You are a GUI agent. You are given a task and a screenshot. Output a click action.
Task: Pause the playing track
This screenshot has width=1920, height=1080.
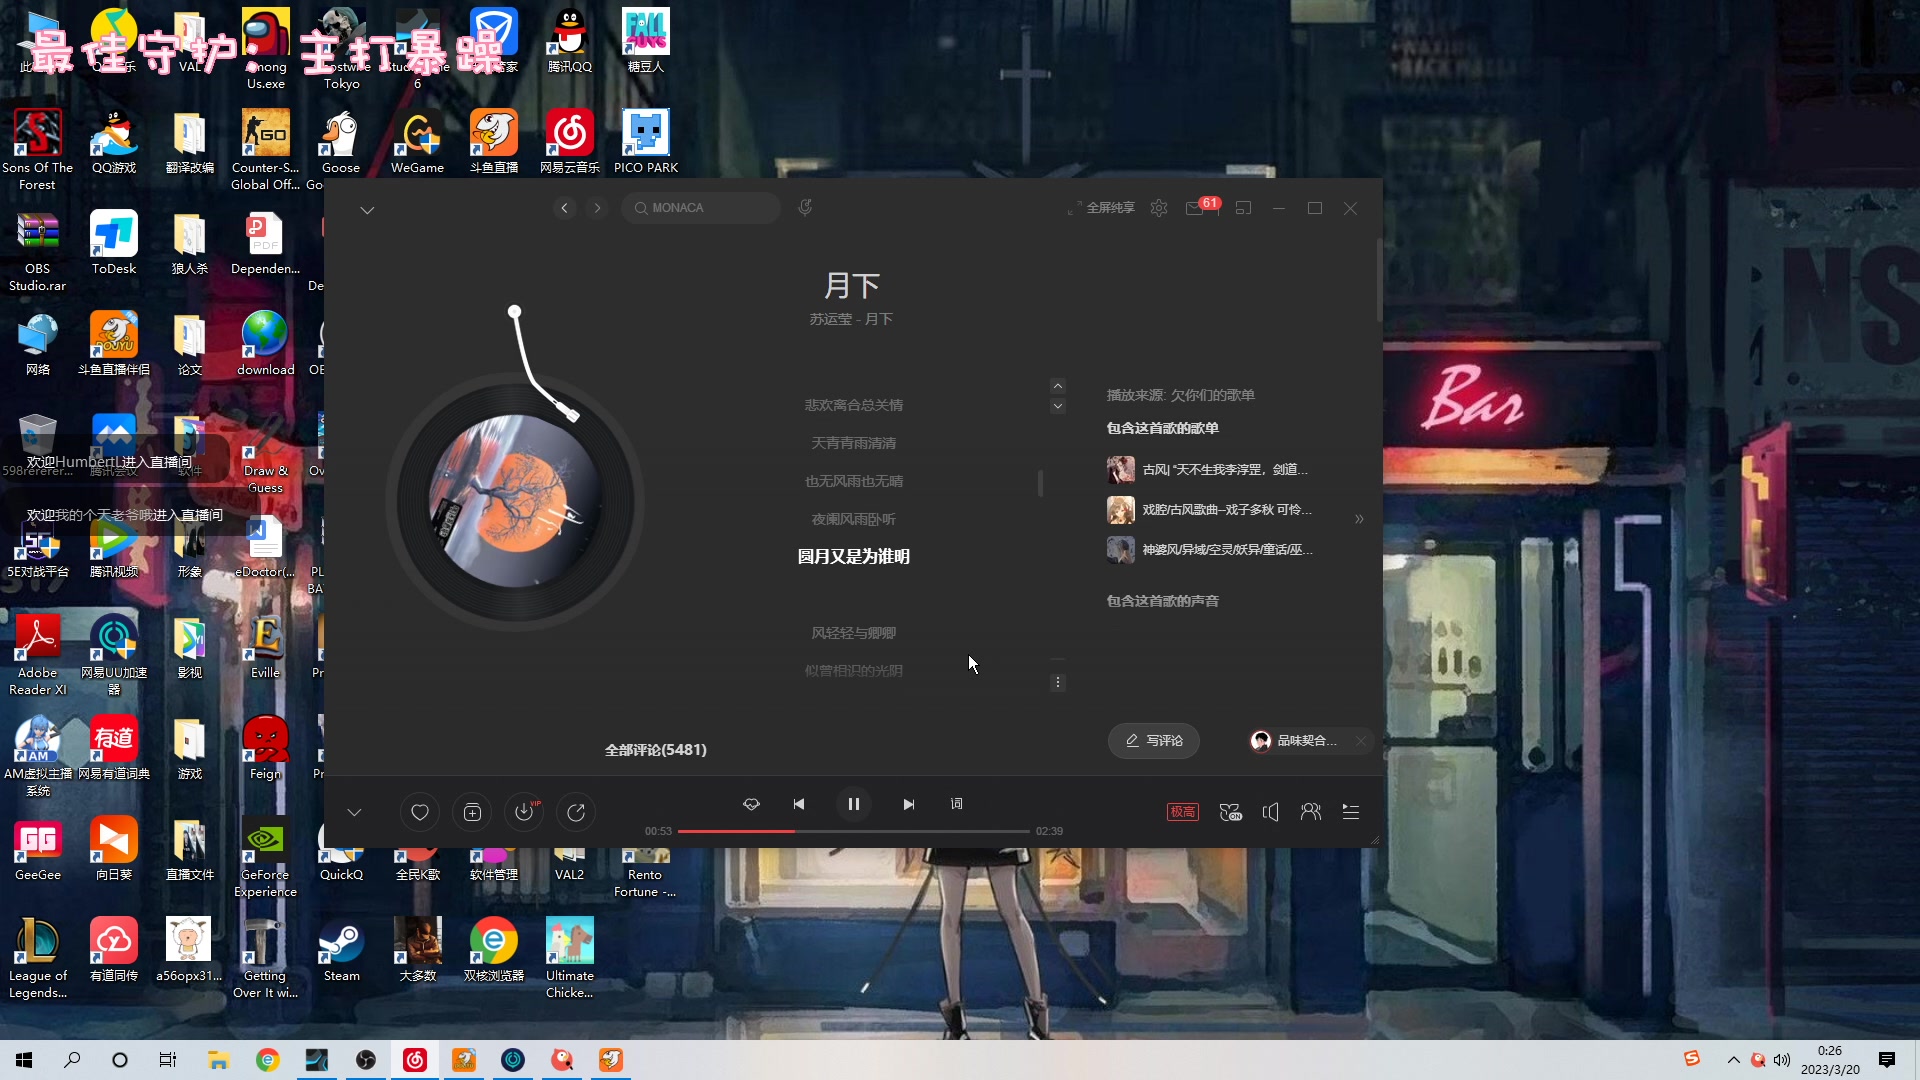click(x=853, y=804)
